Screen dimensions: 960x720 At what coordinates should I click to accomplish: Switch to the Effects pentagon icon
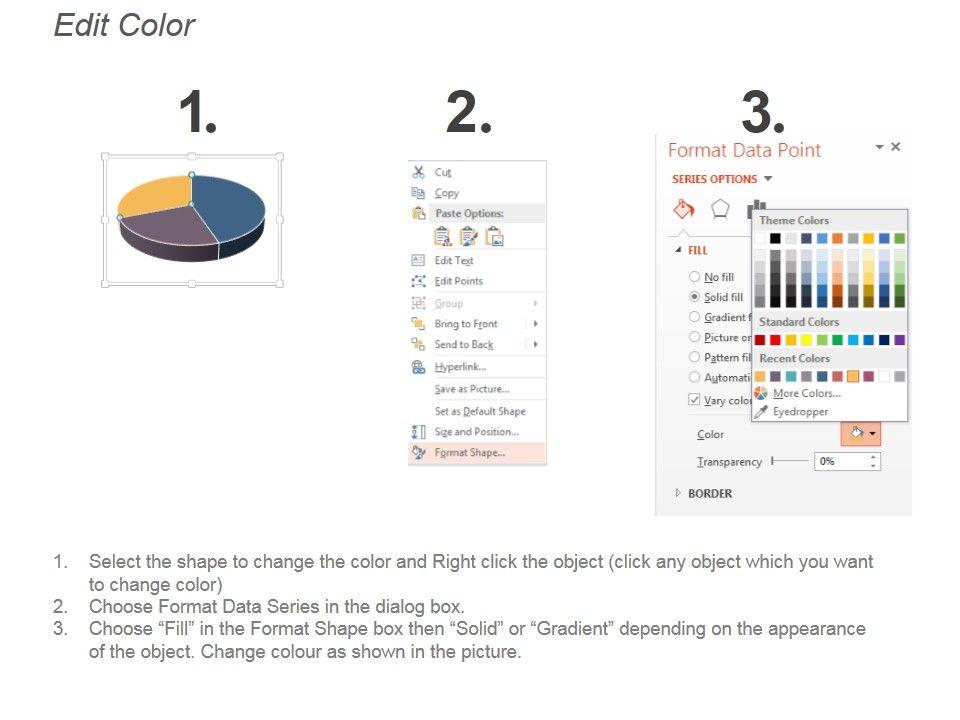click(720, 209)
